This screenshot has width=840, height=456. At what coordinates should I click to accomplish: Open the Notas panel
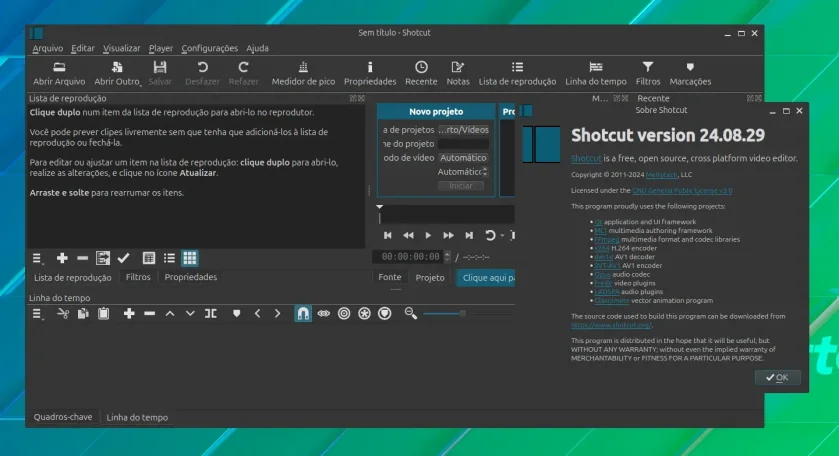[x=458, y=73]
